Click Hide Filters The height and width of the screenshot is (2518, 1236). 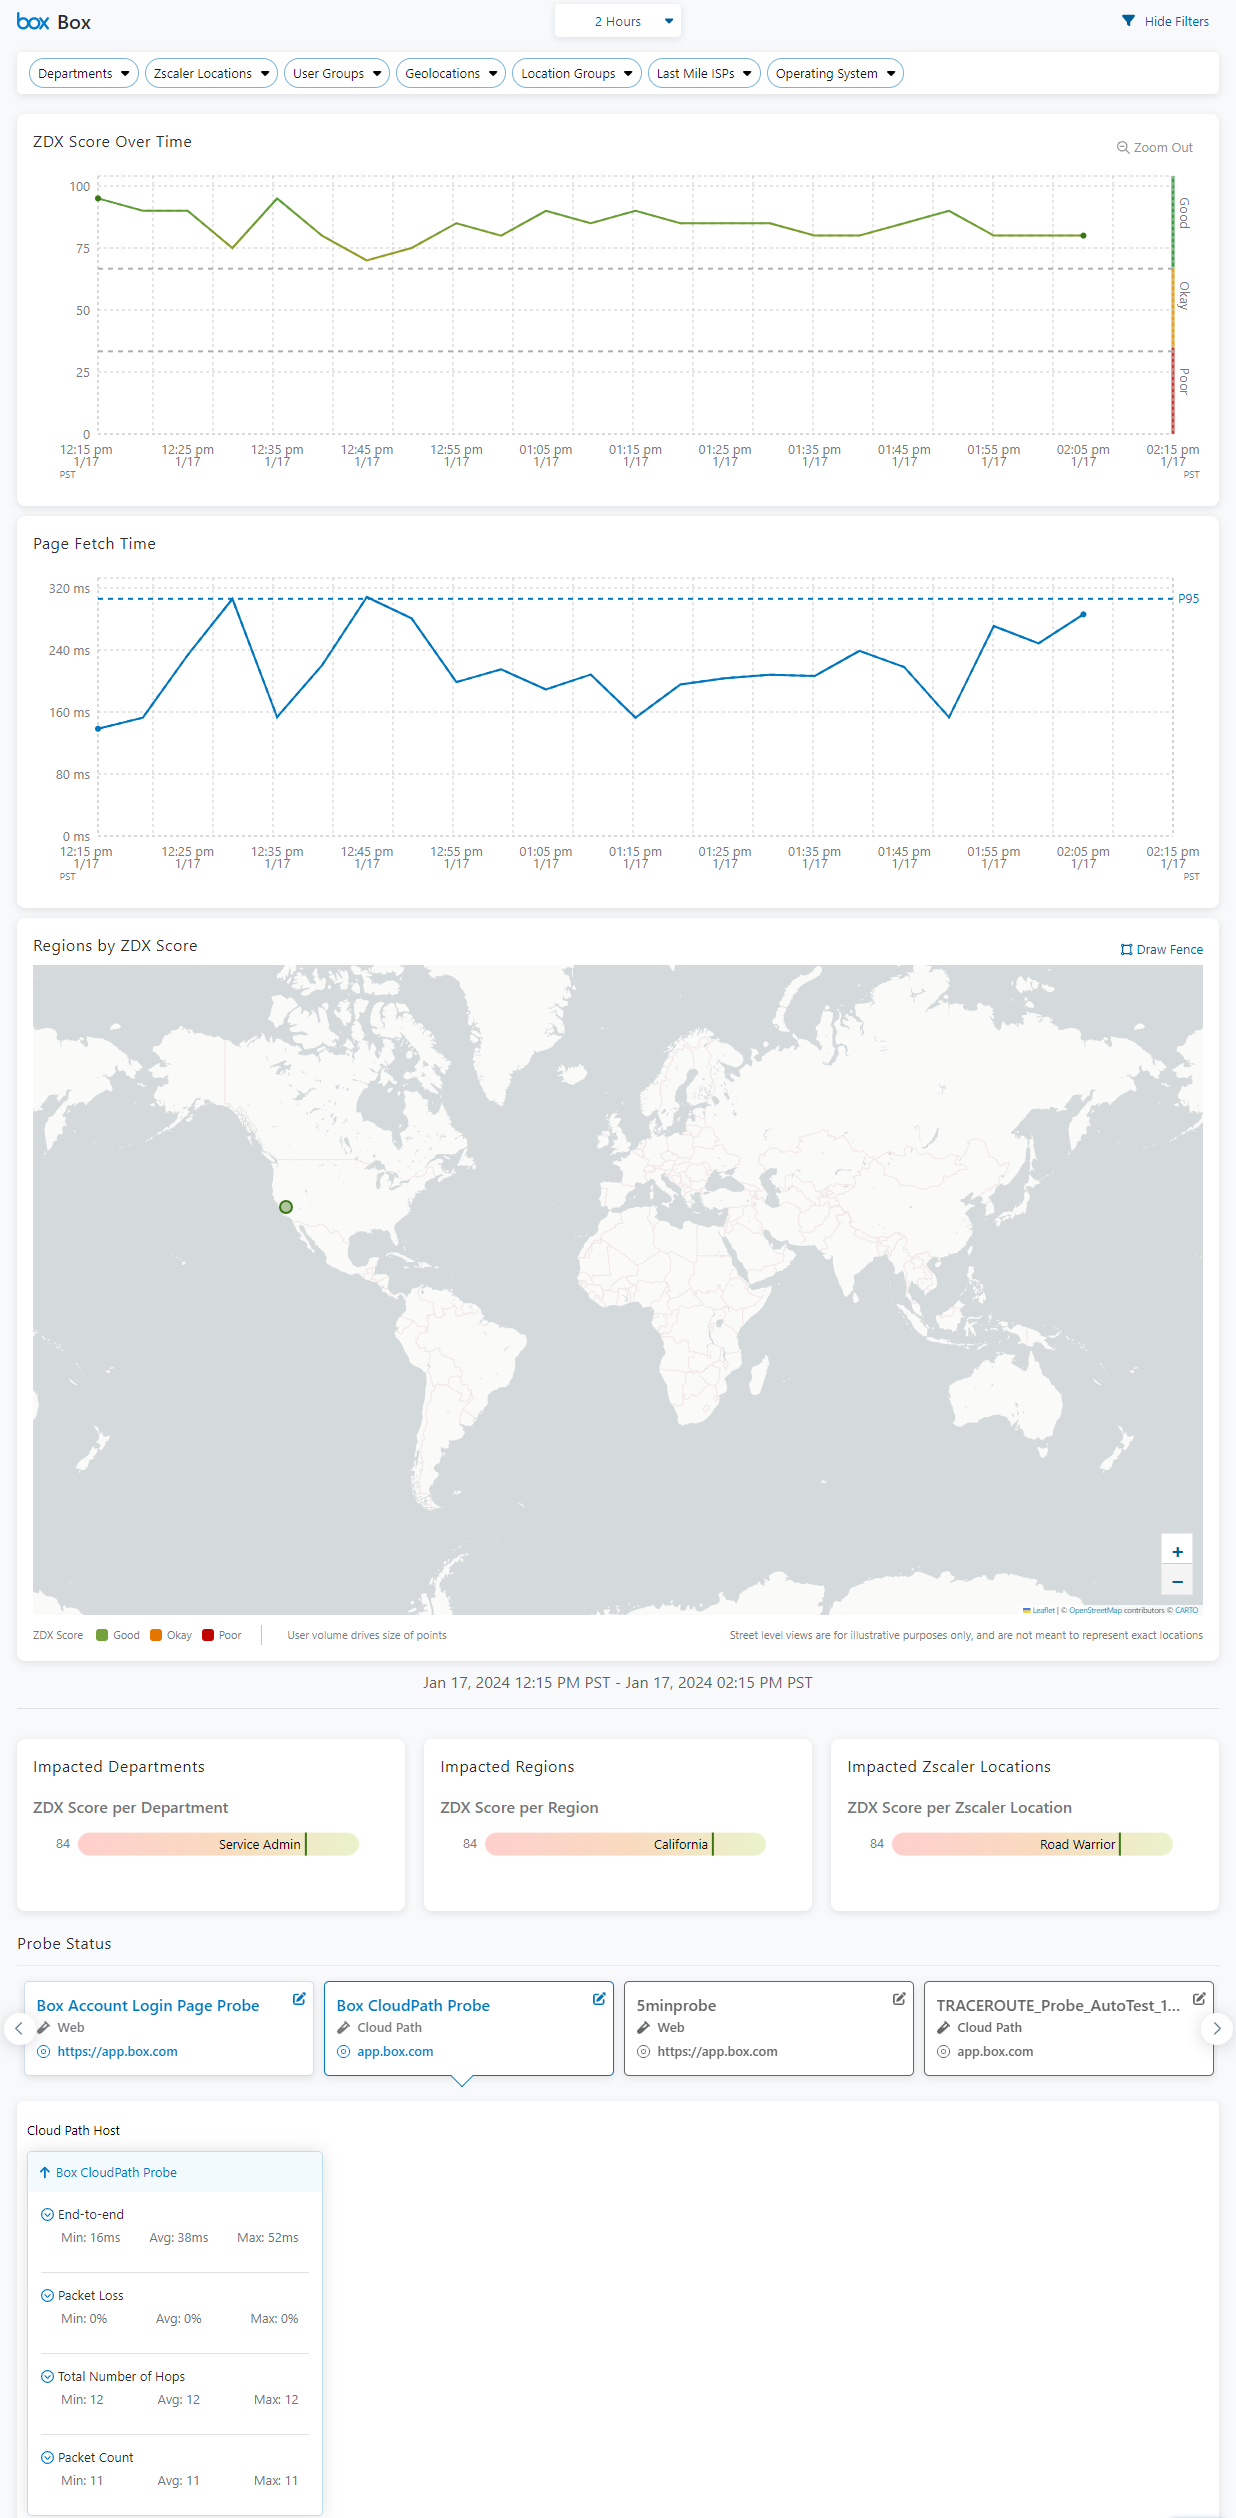1165,22
